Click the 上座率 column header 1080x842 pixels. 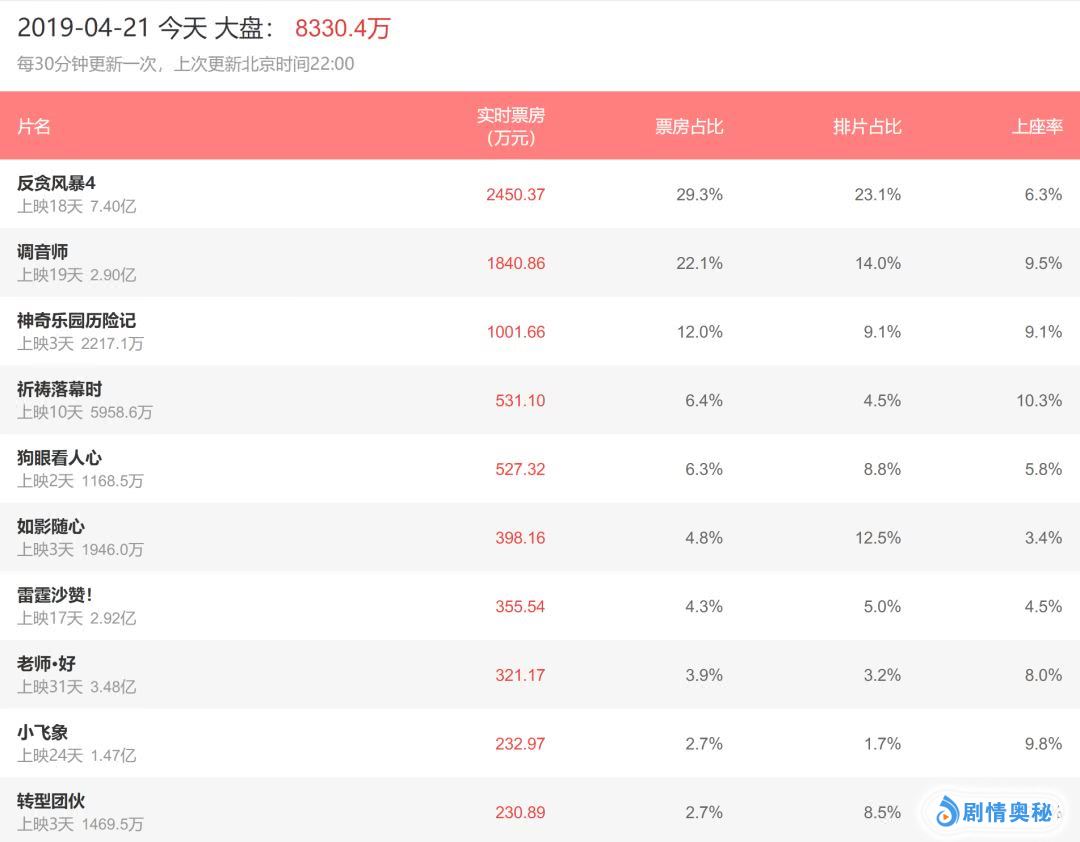click(x=1037, y=127)
